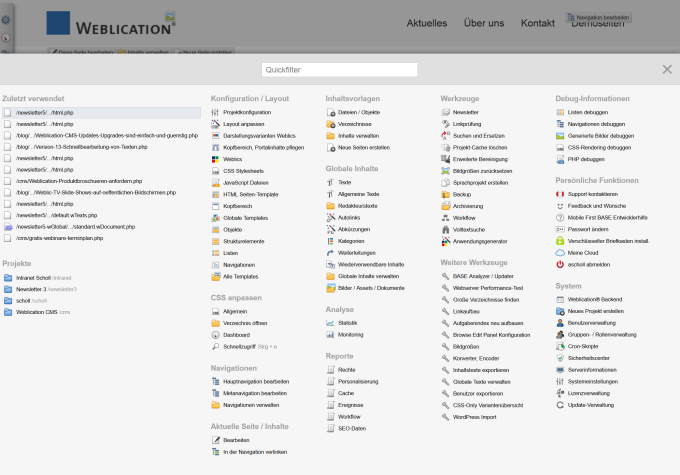Open the Weblication CMS project folder
The height and width of the screenshot is (475, 680).
point(35,311)
